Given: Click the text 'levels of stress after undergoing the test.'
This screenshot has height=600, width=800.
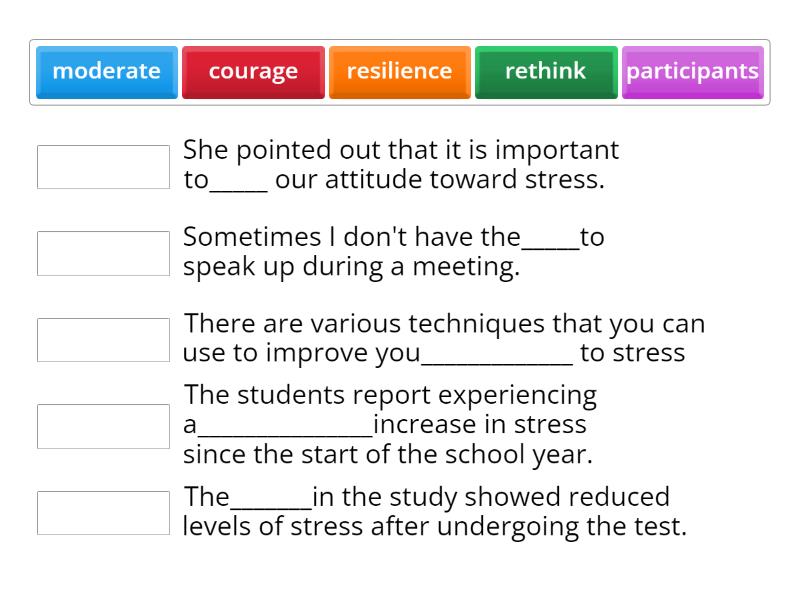Looking at the screenshot, I should pyautogui.click(x=434, y=527).
